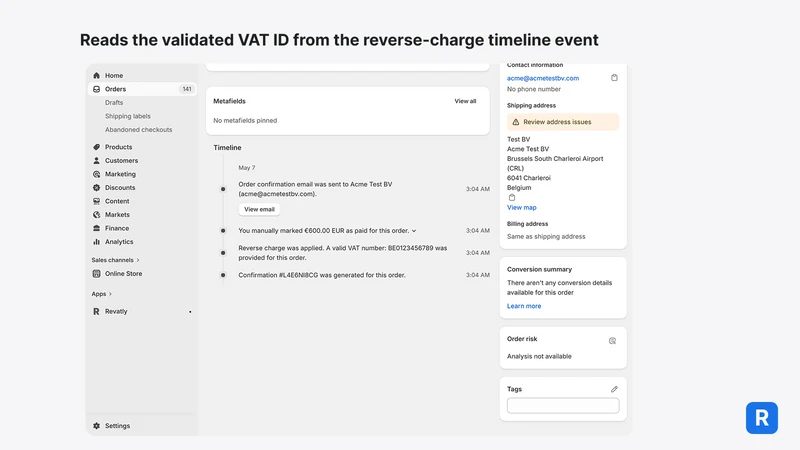Click the Online Store icon
Screen dimensions: 800x450
[96, 273]
